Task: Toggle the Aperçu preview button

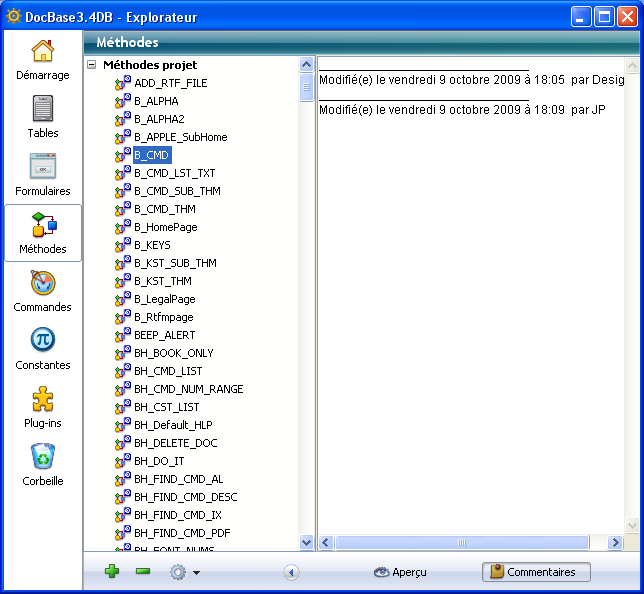Action: click(400, 572)
